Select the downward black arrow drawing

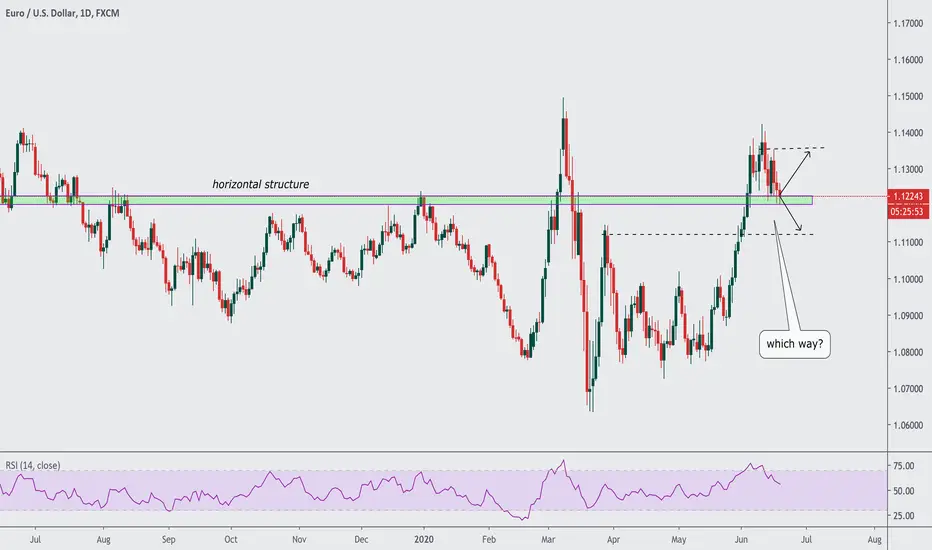coord(791,213)
